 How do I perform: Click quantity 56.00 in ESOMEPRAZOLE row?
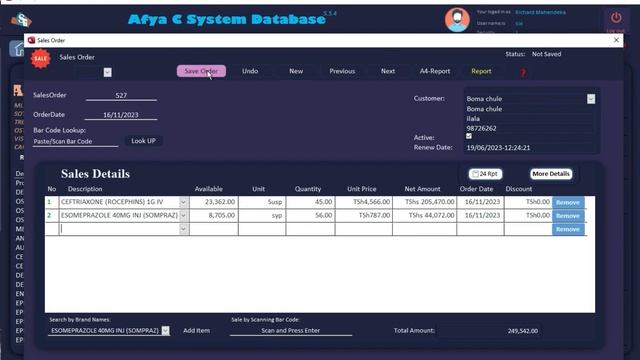click(x=311, y=216)
